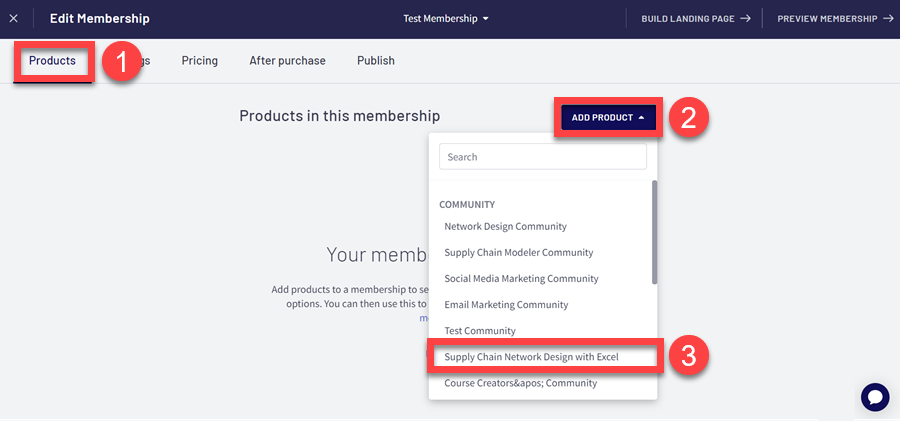900x421 pixels.
Task: Select Course Creators' Community option
Action: point(520,383)
